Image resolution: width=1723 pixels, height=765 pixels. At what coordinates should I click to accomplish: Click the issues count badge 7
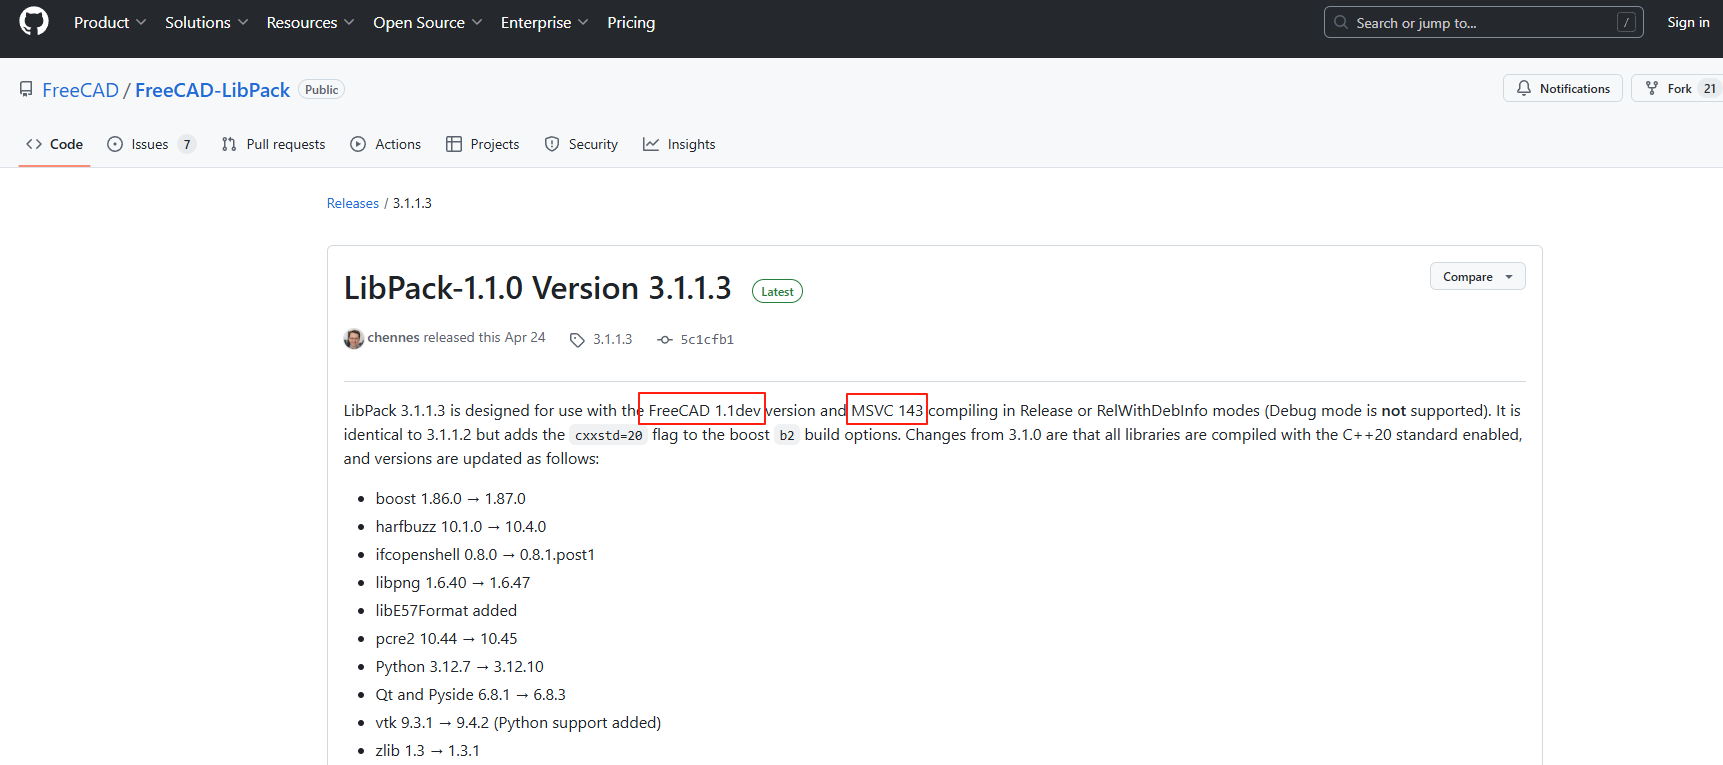pos(187,144)
